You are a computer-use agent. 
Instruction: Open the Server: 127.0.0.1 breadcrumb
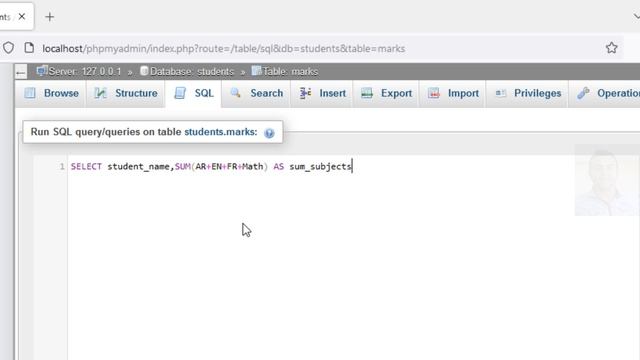(x=85, y=71)
